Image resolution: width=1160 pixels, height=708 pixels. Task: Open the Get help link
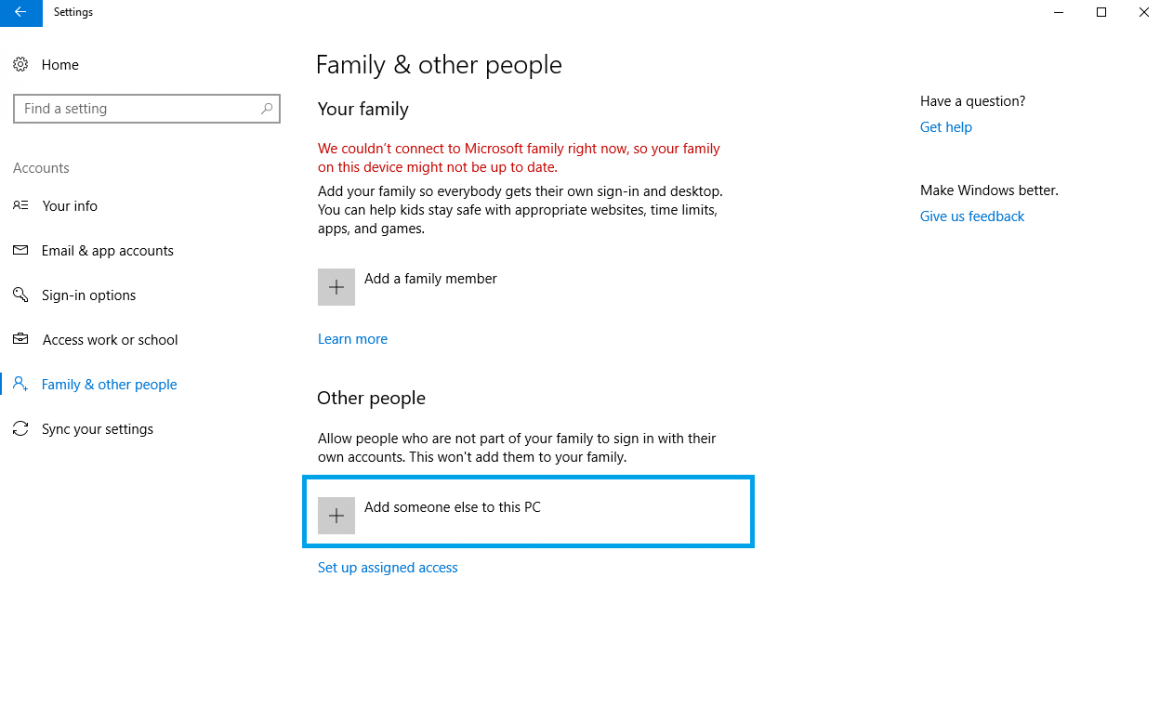(x=945, y=127)
